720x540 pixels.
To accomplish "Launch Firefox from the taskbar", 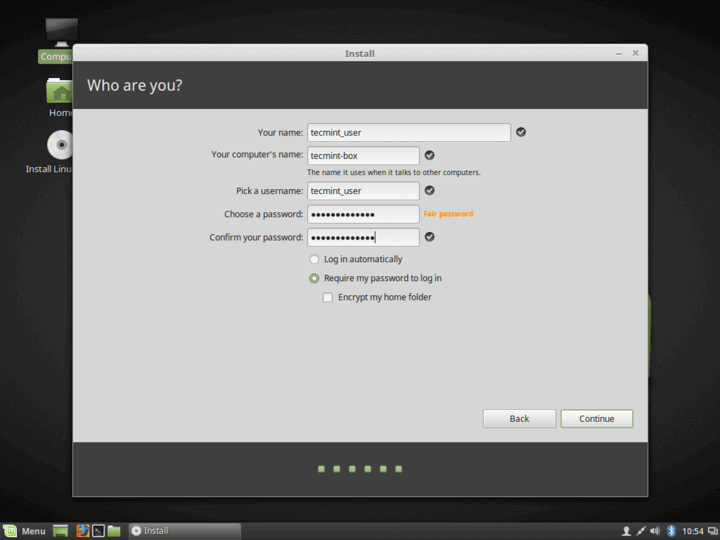I will (x=83, y=531).
